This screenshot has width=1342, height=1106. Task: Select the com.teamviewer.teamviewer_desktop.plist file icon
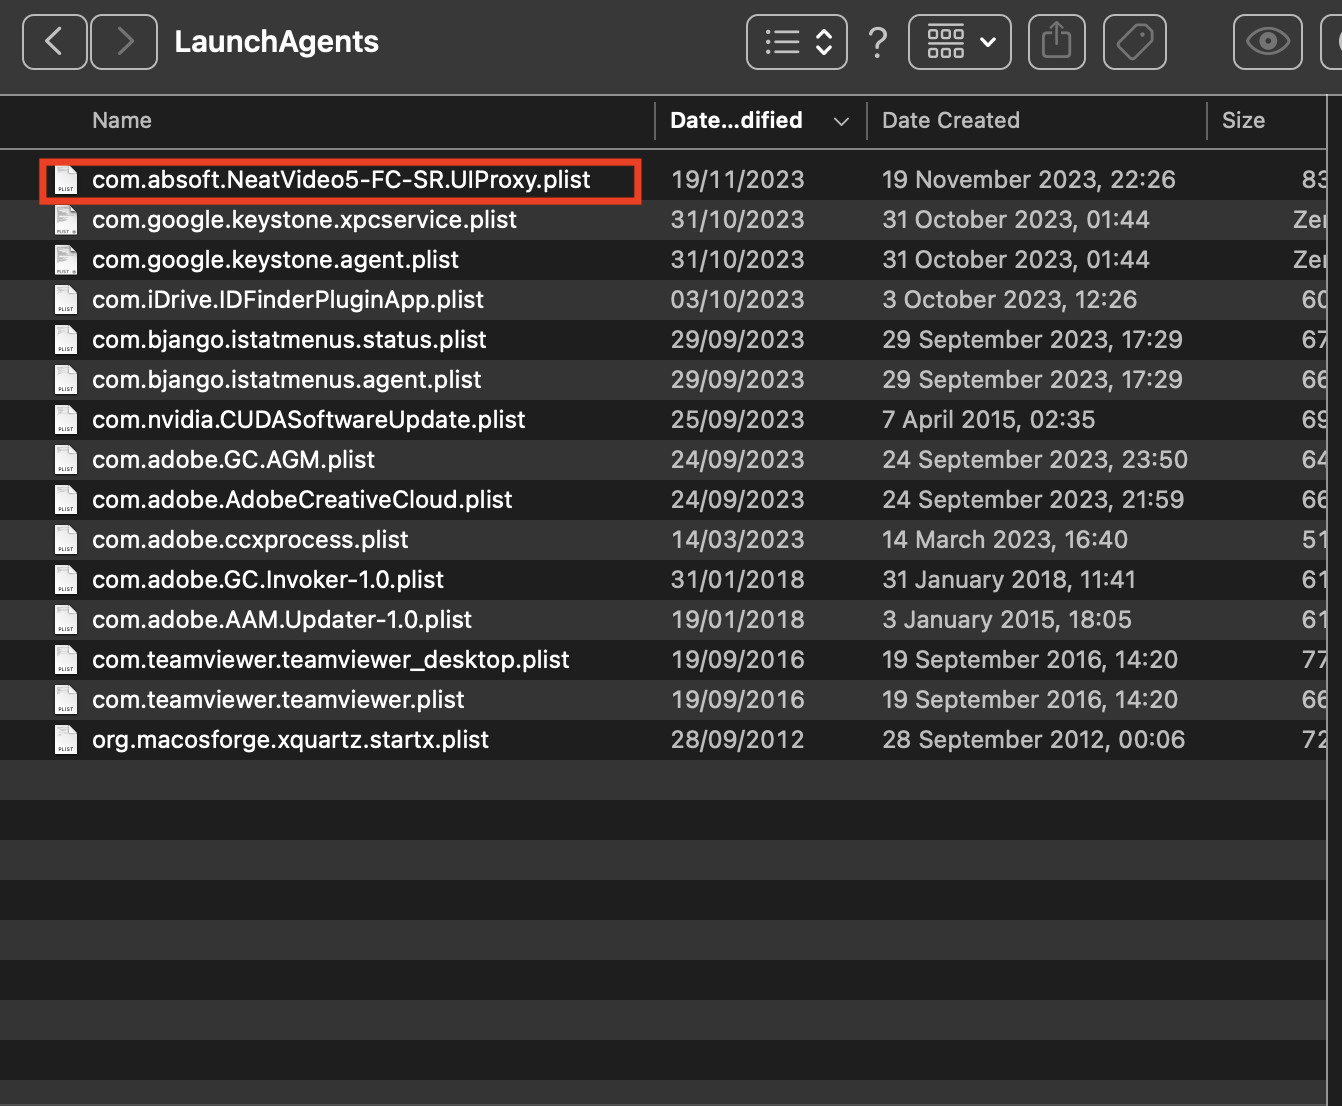[x=66, y=660]
